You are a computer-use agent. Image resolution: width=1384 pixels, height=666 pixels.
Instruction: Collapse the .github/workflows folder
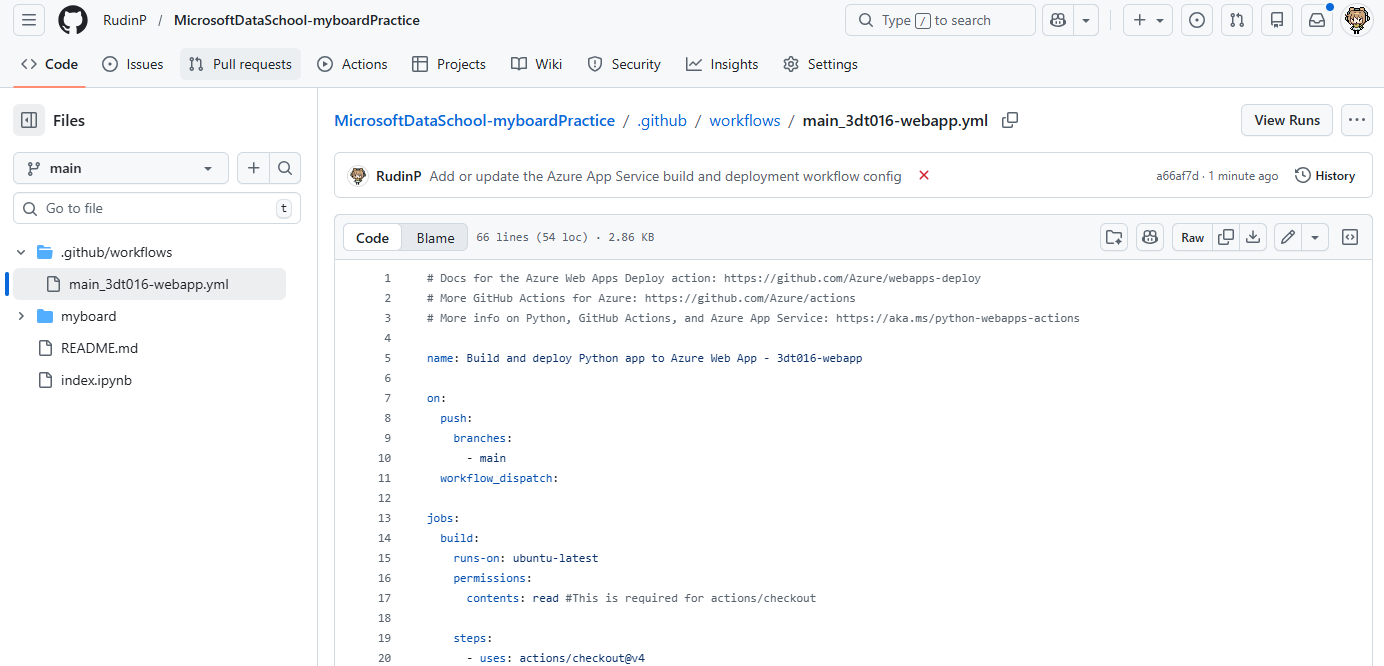(x=22, y=252)
